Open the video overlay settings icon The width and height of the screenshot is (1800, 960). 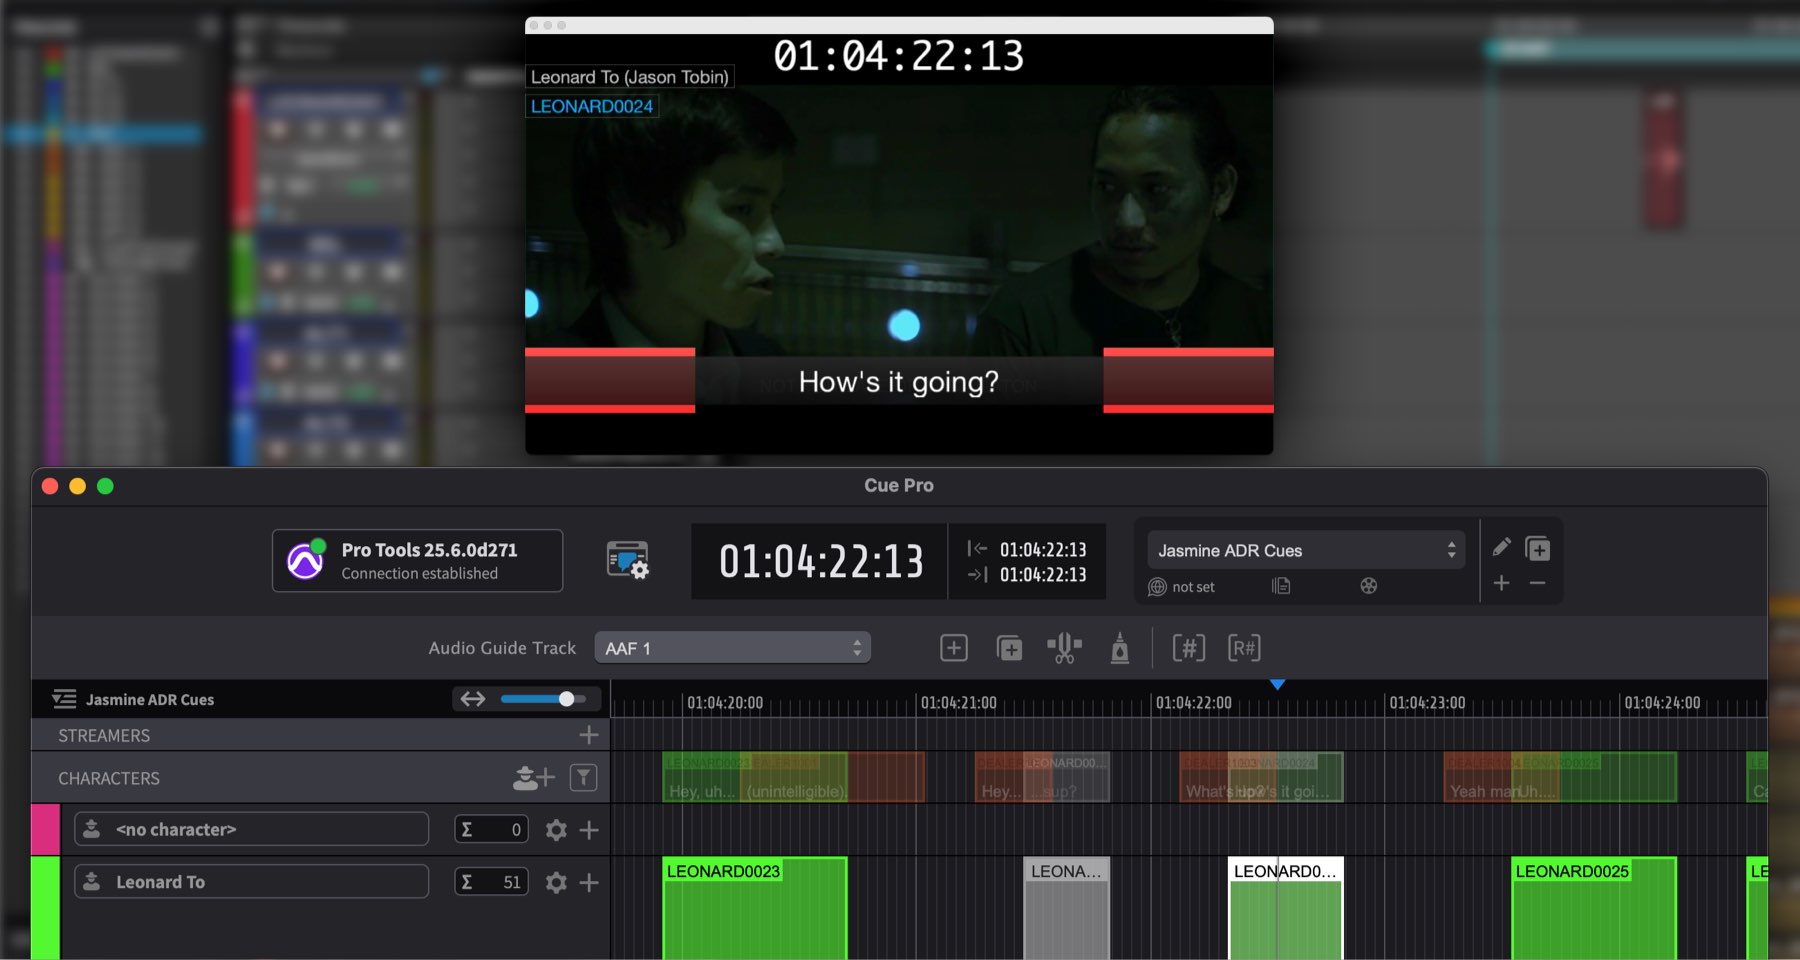[627, 560]
